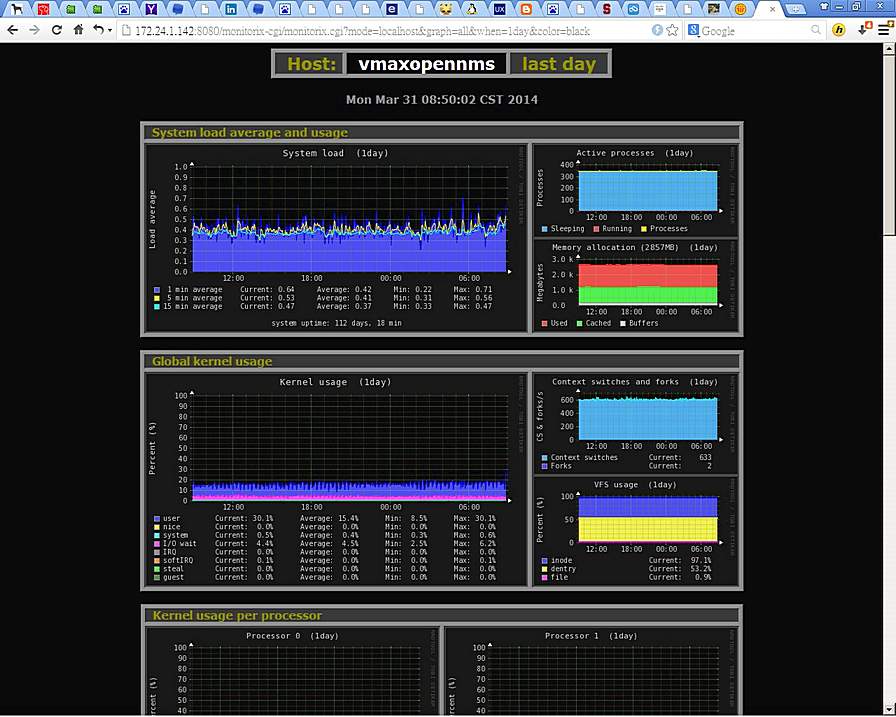Click the 'I/O wait' legend label
896x717 pixels.
179,544
